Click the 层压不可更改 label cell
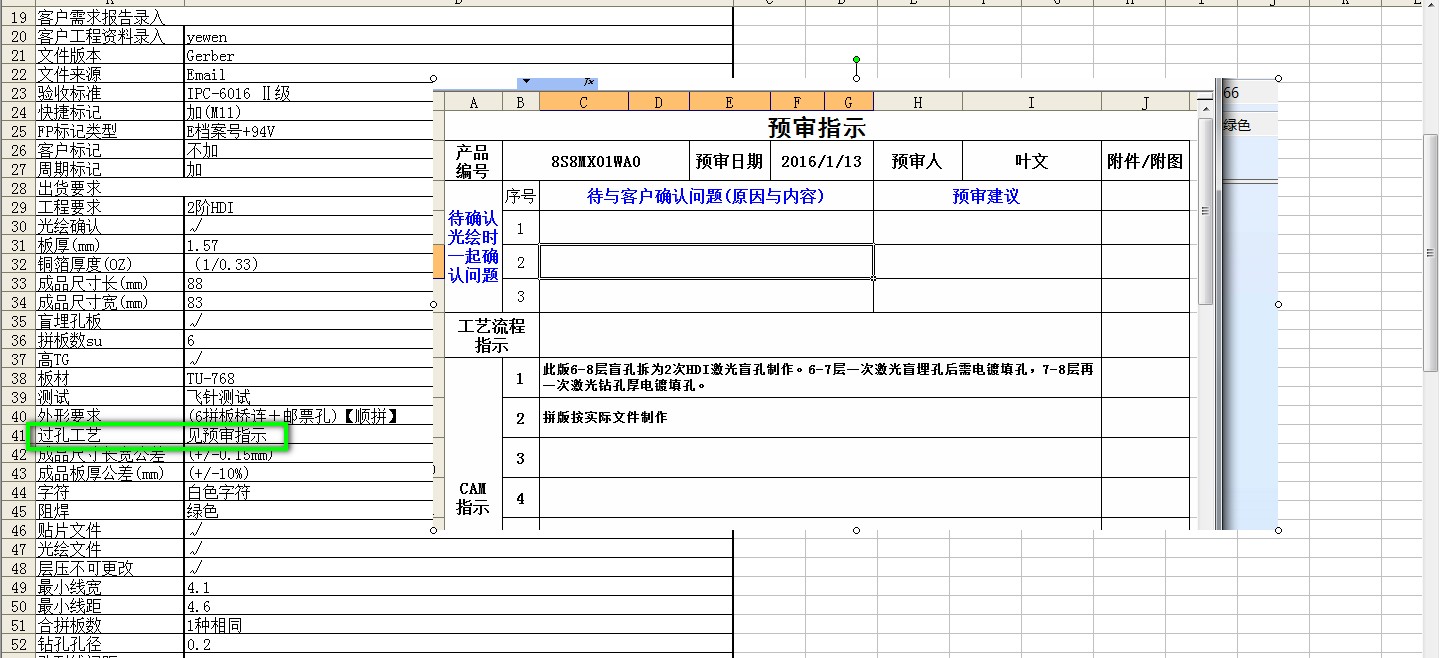Screen dimensions: 1440x658 click(109, 568)
